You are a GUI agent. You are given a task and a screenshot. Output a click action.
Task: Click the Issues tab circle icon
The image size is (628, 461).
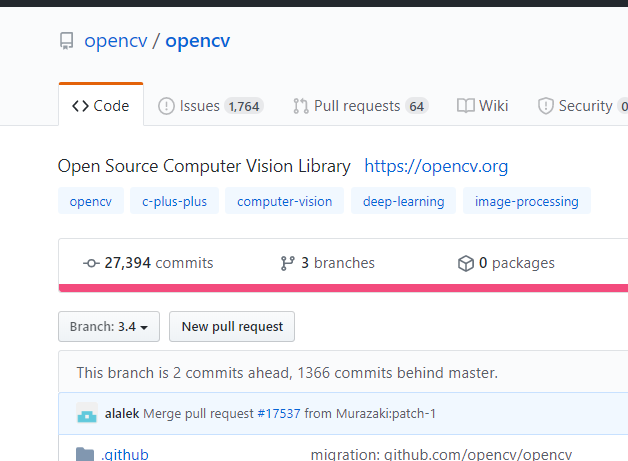(166, 106)
